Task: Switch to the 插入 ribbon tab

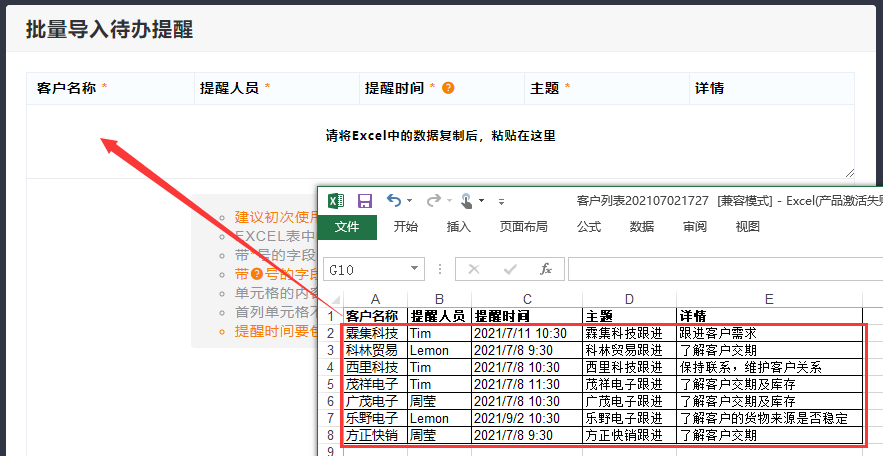Action: point(458,227)
